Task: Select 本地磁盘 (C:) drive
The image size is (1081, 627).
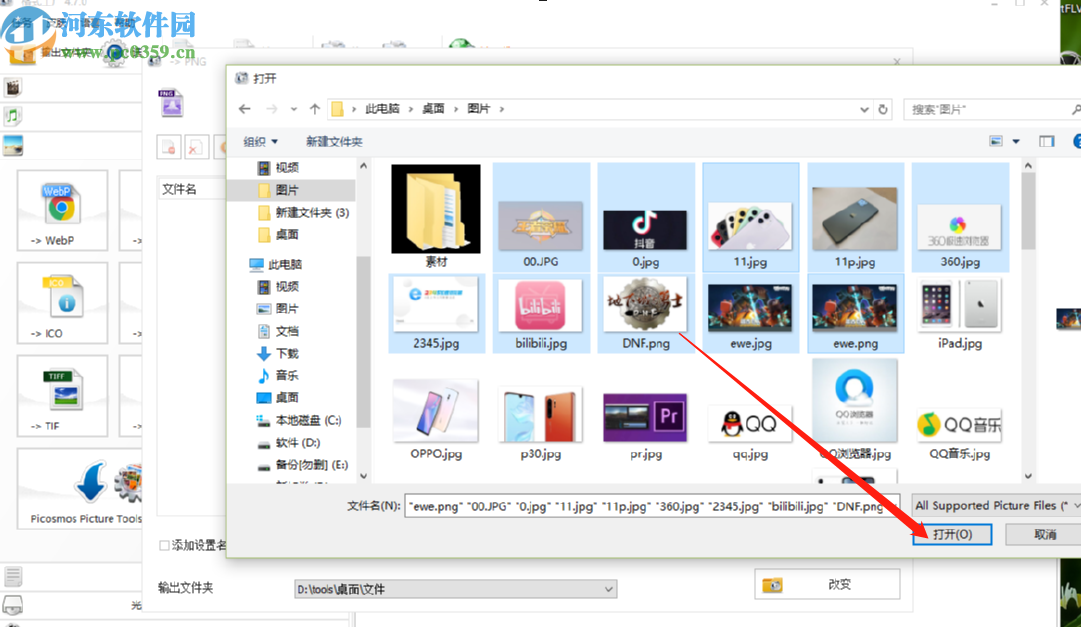Action: pyautogui.click(x=299, y=420)
